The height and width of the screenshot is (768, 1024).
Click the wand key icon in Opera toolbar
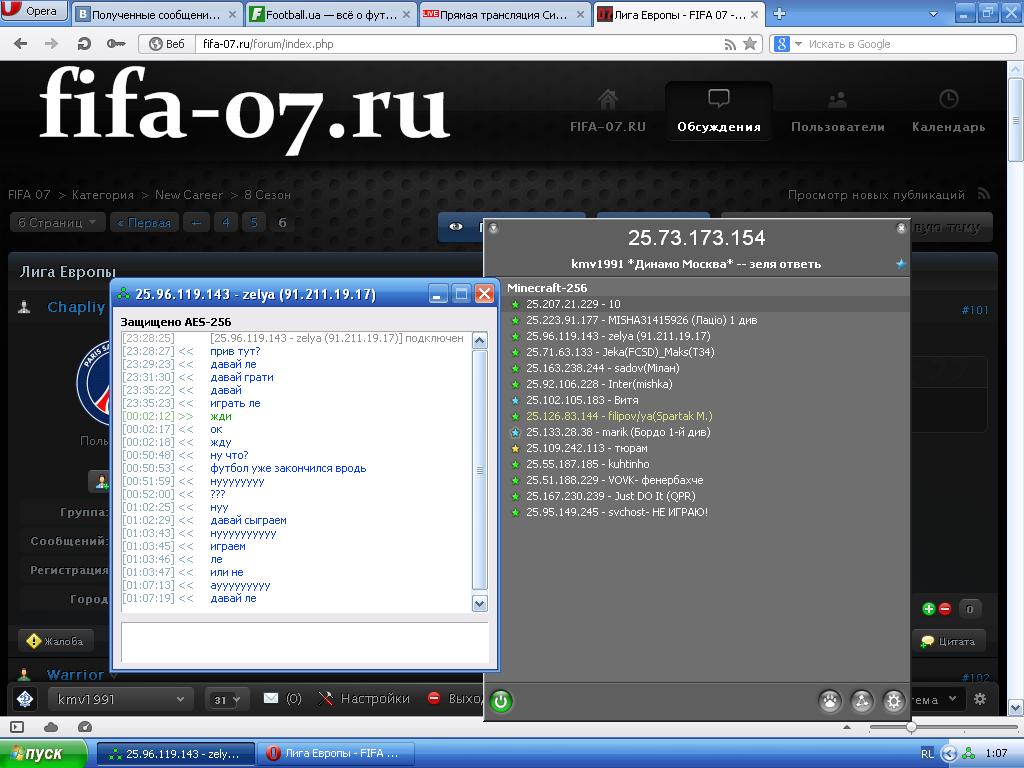(116, 44)
